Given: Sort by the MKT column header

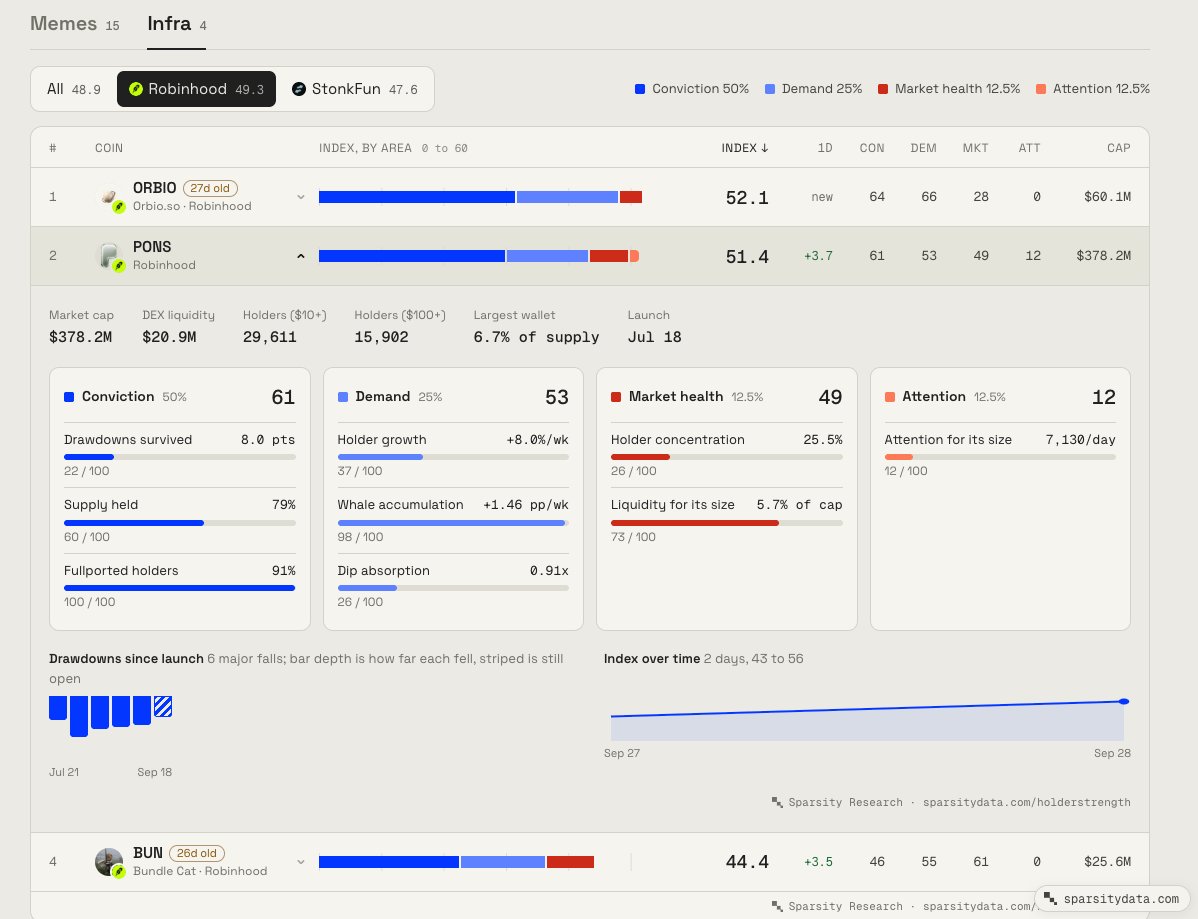Looking at the screenshot, I should click(x=975, y=148).
